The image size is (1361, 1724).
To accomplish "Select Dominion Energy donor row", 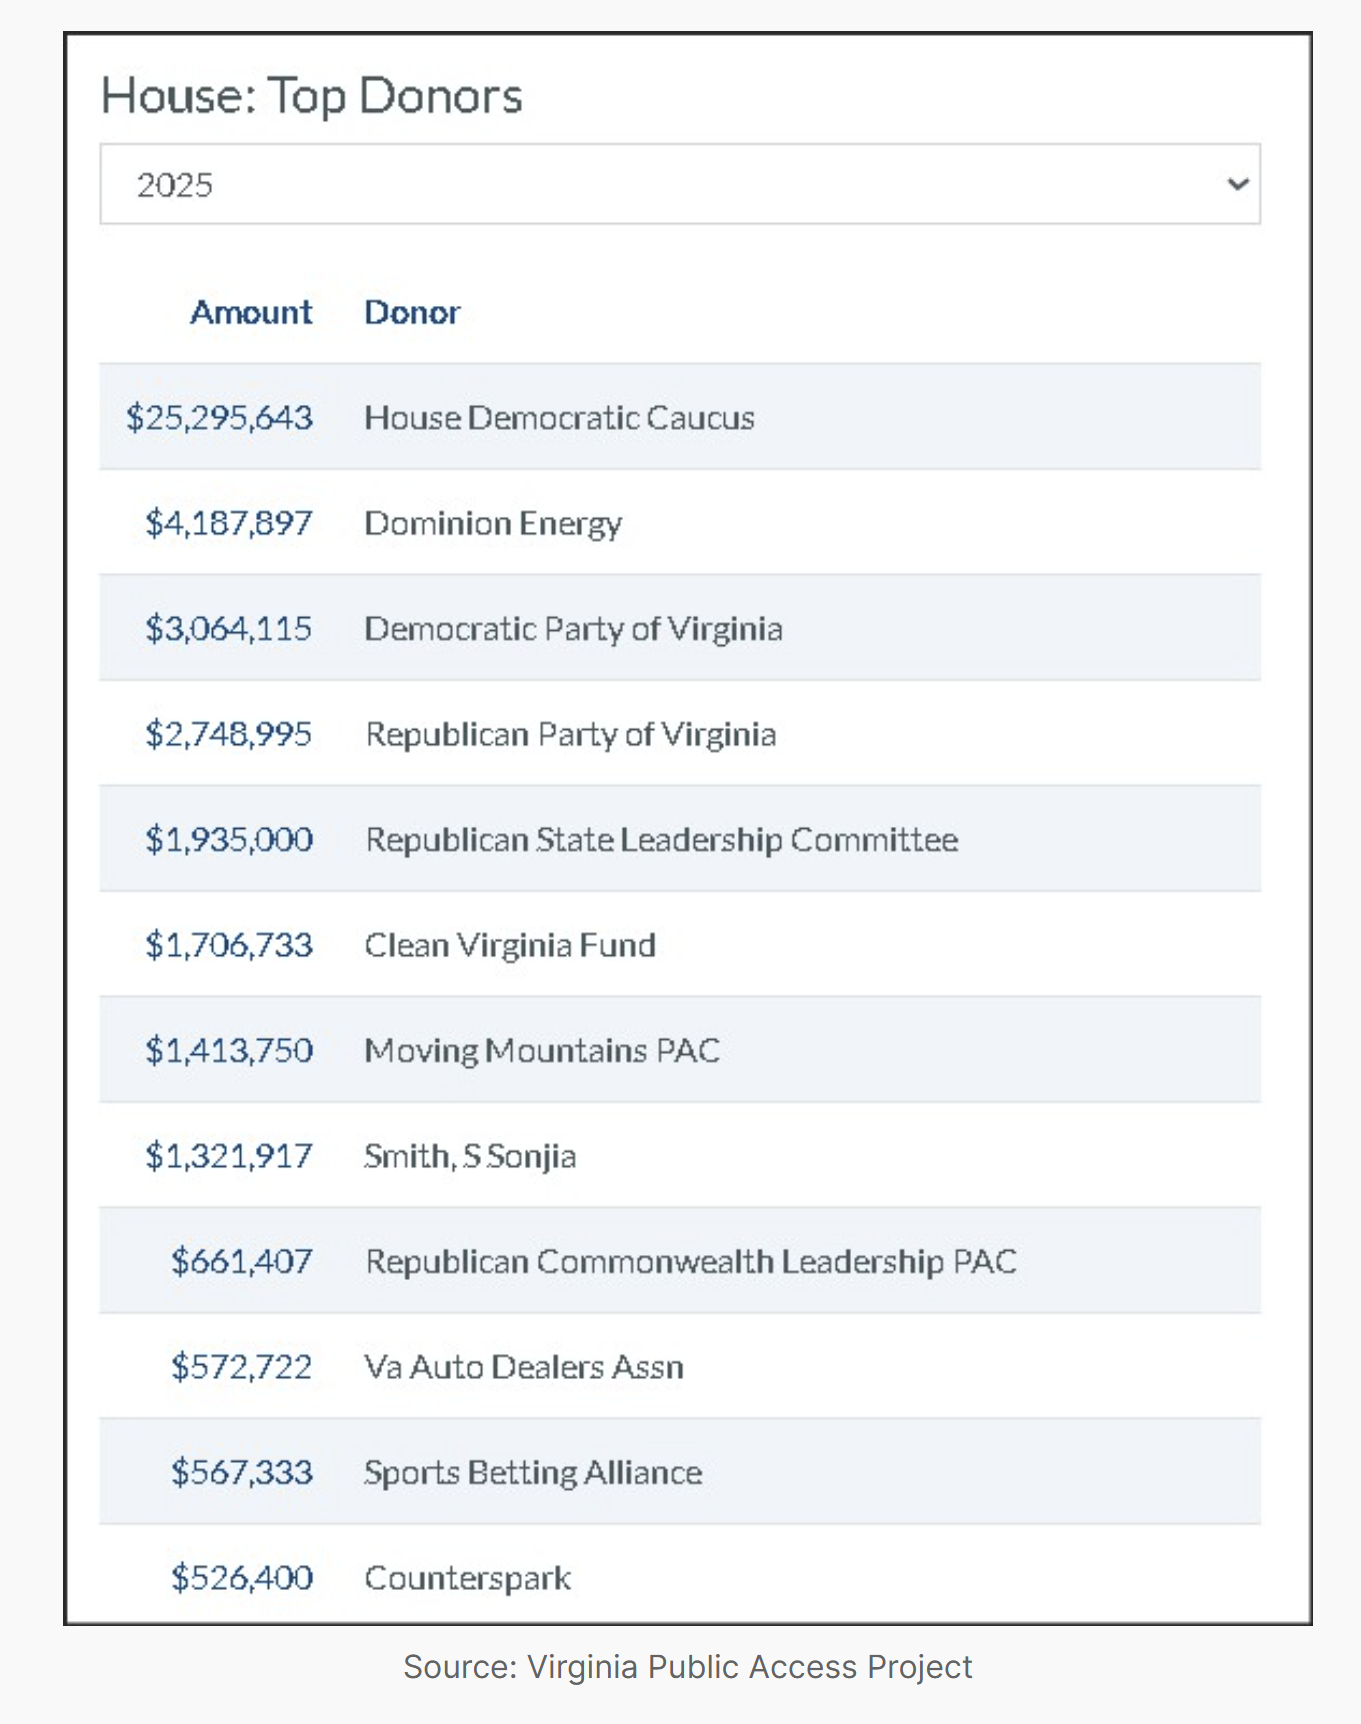I will [493, 523].
